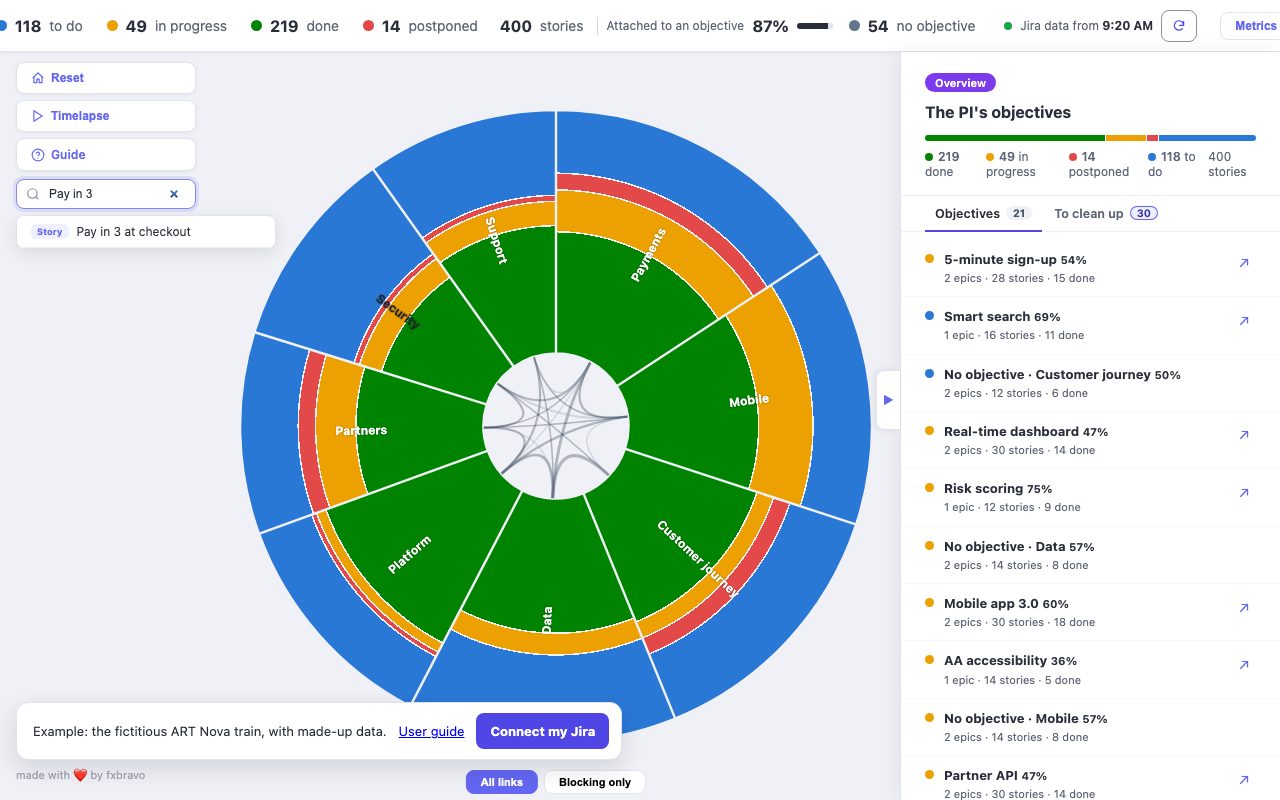The width and height of the screenshot is (1280, 800).
Task: Clear the search field with X
Action: (174, 194)
